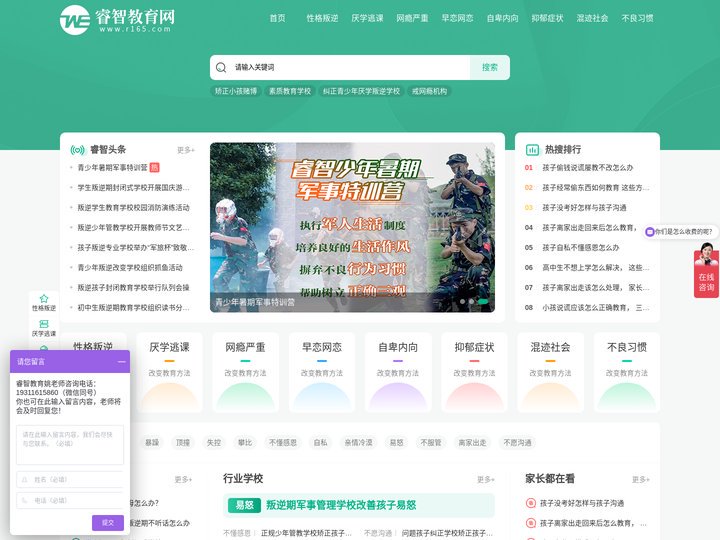The height and width of the screenshot is (540, 720).
Task: Select the 矫正小孩赌博 search tag
Action: [x=236, y=91]
